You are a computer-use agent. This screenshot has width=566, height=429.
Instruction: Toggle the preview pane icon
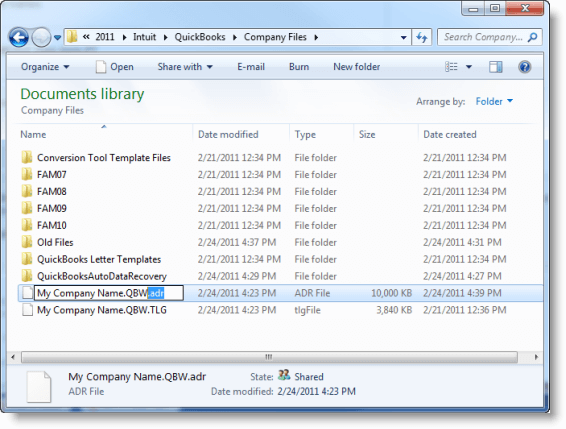pos(495,67)
